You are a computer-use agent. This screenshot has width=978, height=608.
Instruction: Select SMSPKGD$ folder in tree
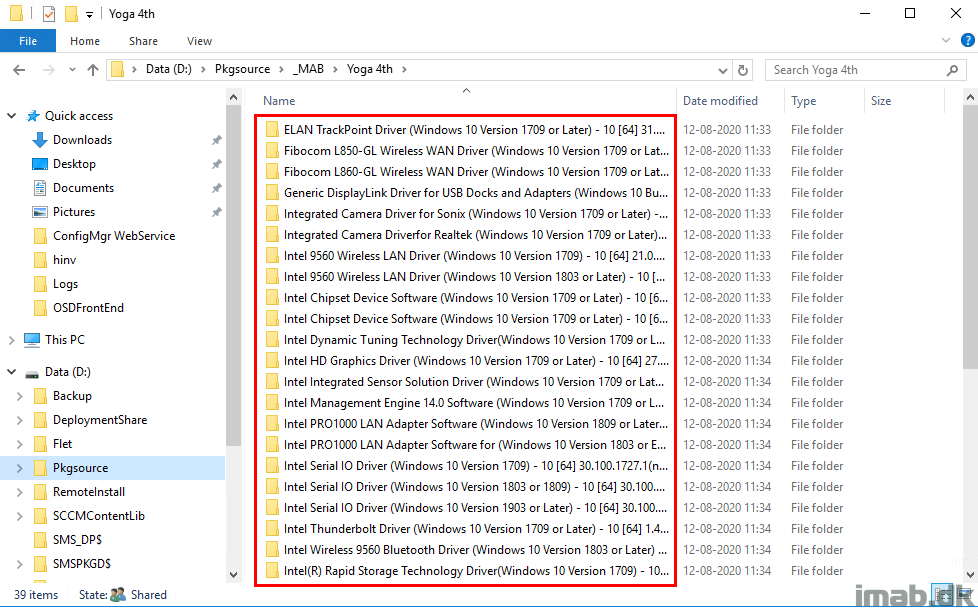82,564
